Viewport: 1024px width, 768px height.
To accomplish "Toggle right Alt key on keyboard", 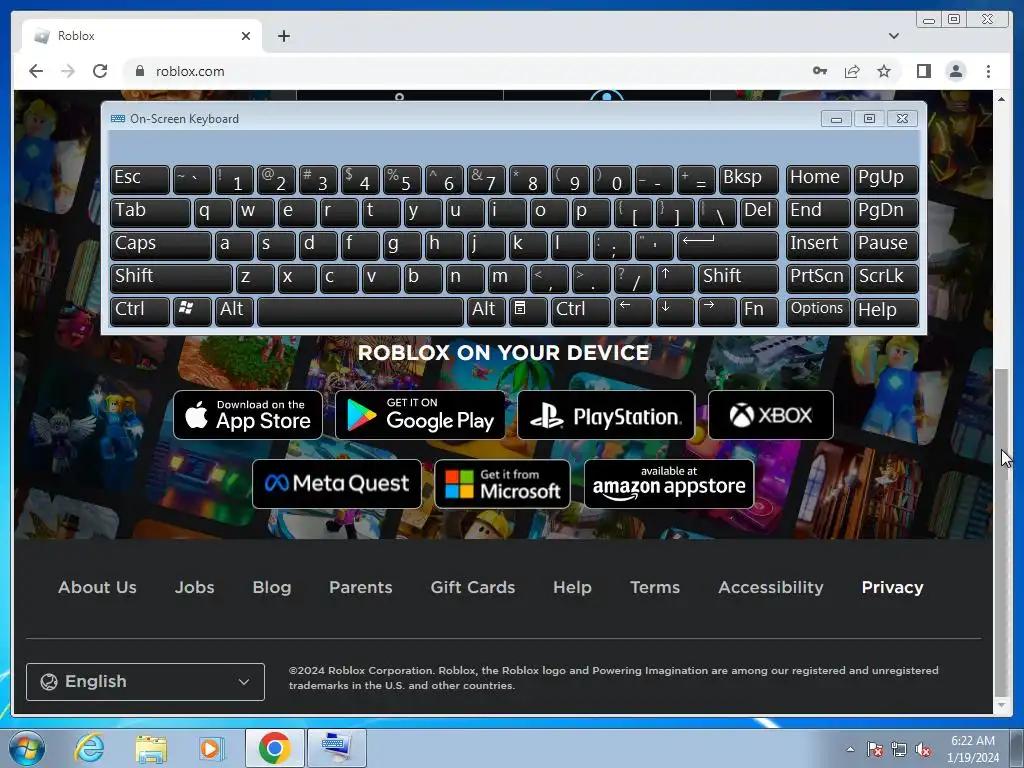I will tap(487, 311).
